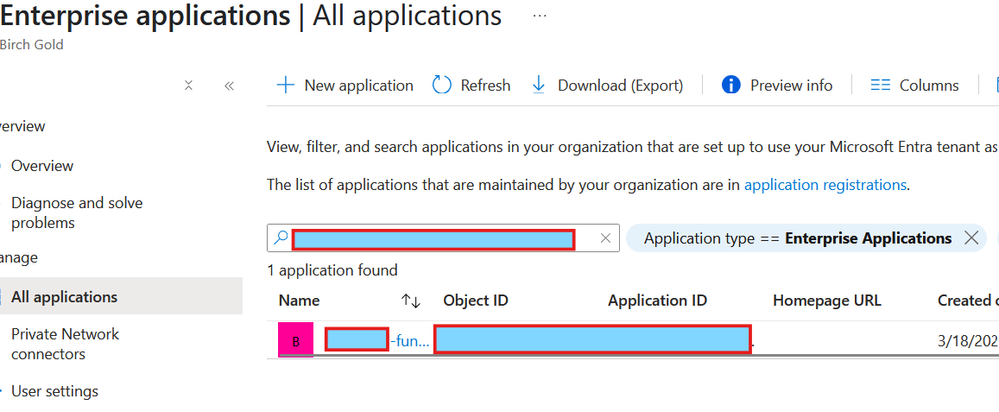Viewport: 999px width, 412px height.
Task: Click the '1 application found' text
Action: click(332, 271)
